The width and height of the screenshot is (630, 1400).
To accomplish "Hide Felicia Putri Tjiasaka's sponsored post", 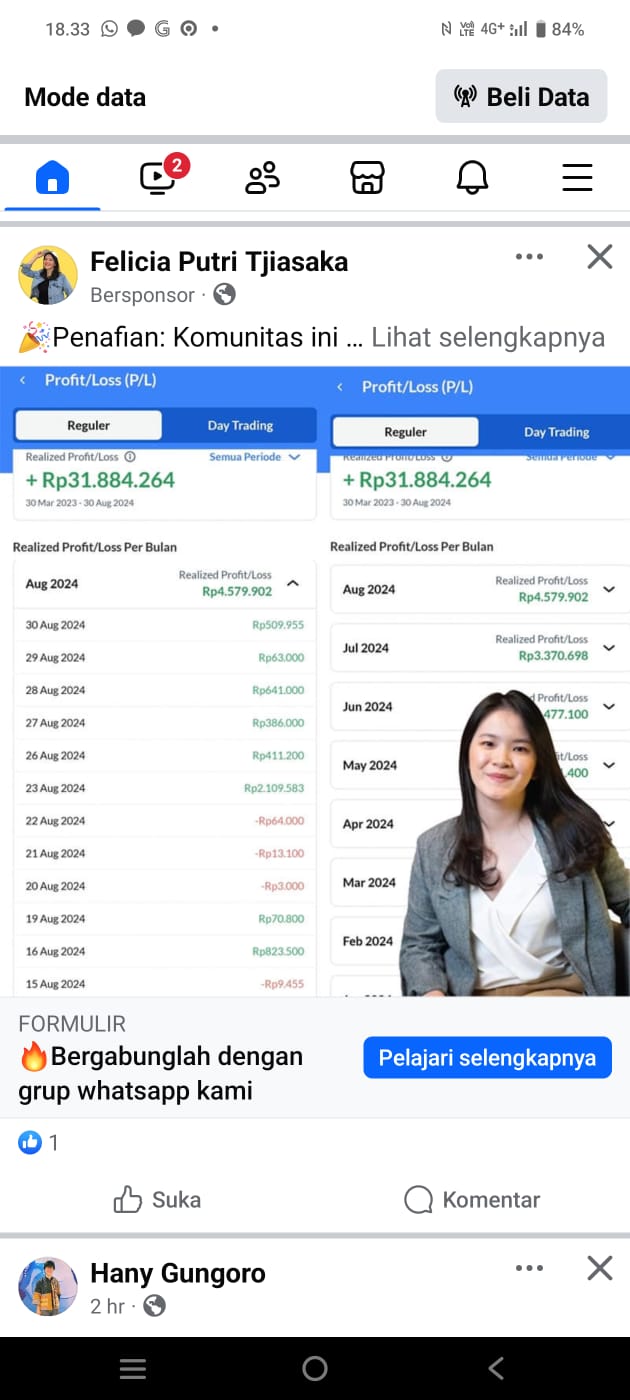I will tap(599, 257).
